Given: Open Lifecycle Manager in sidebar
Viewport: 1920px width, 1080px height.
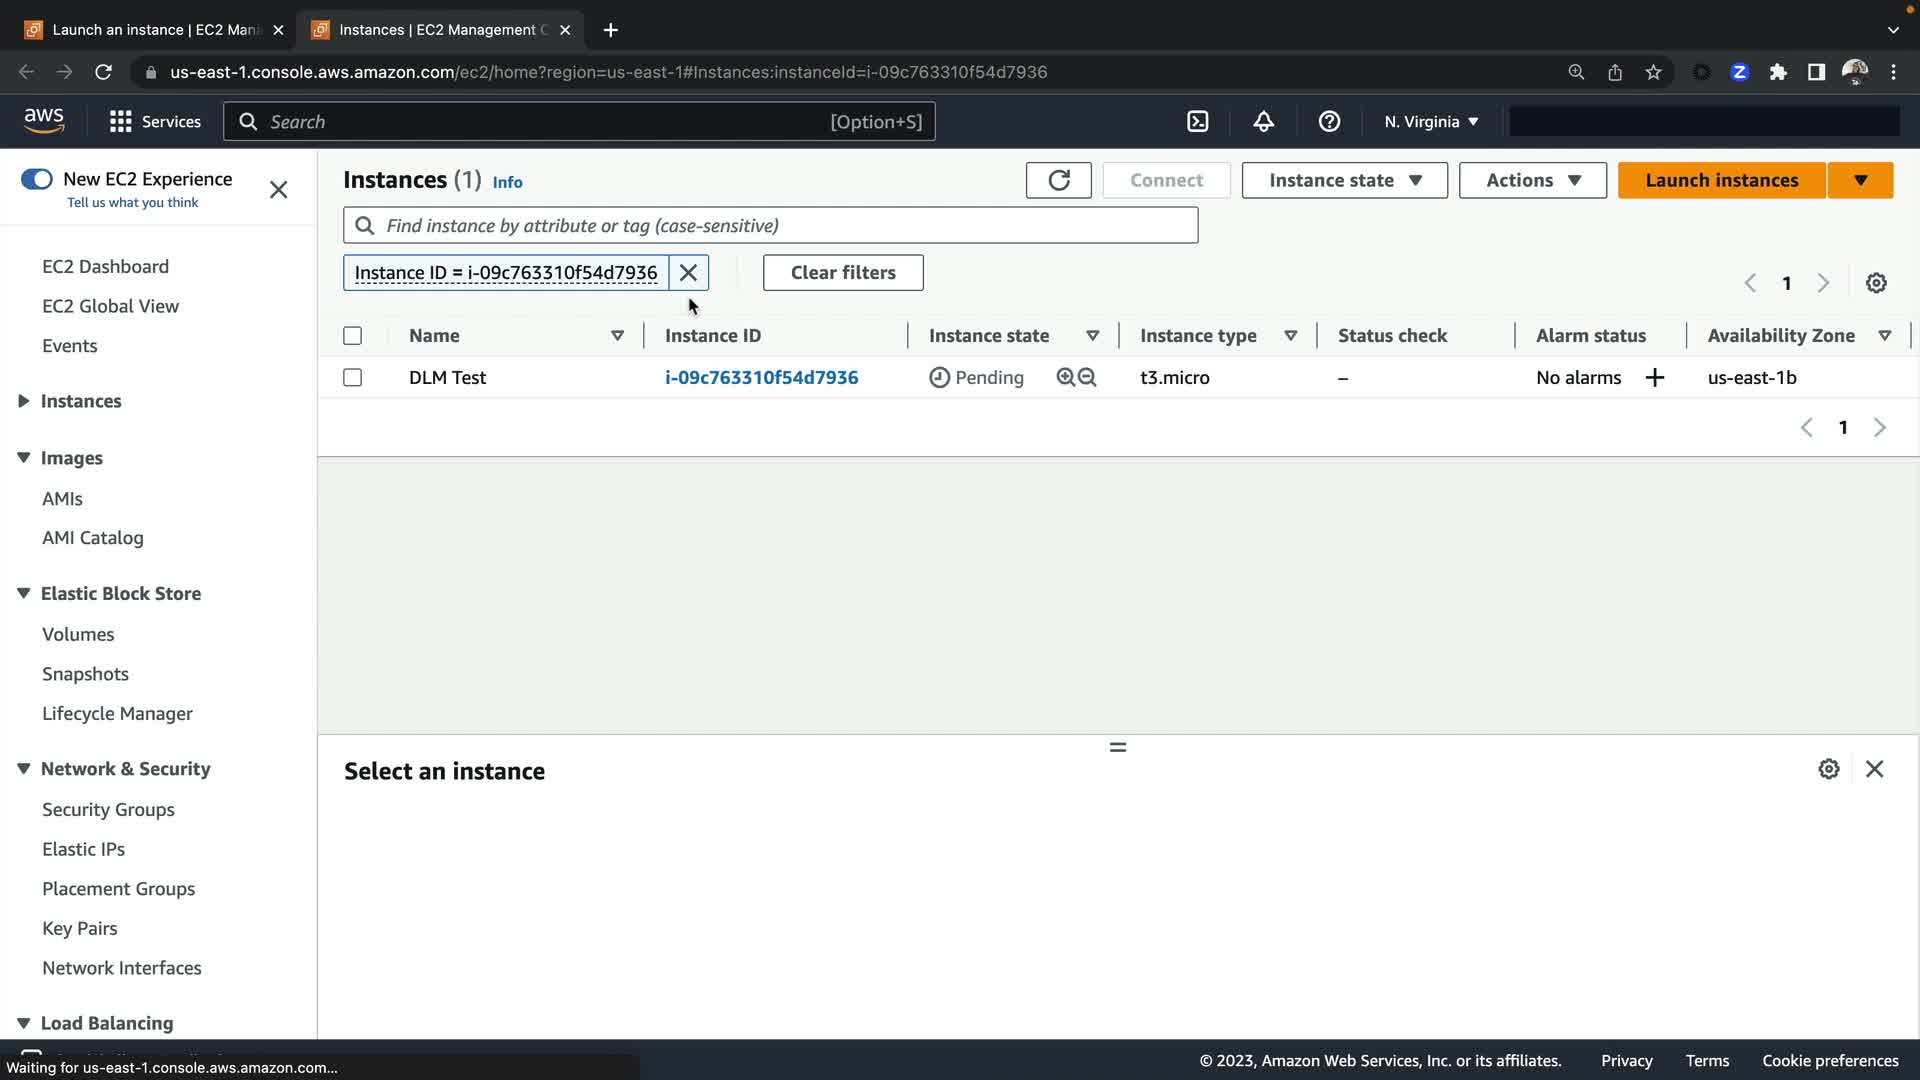Looking at the screenshot, I should [117, 713].
